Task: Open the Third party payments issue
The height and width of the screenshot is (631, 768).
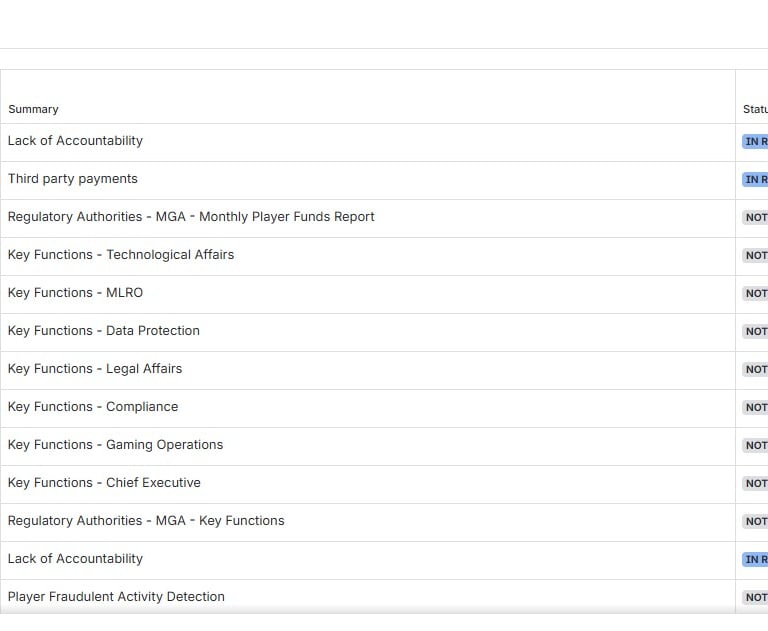Action: coord(73,179)
